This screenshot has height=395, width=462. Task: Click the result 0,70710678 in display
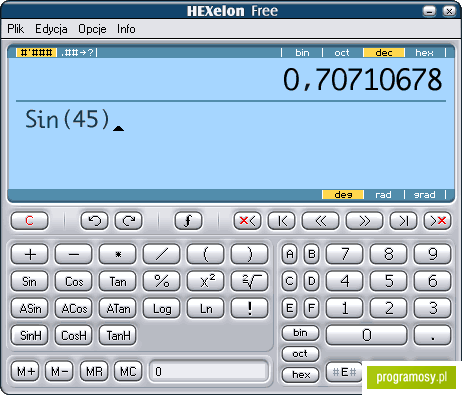[362, 80]
